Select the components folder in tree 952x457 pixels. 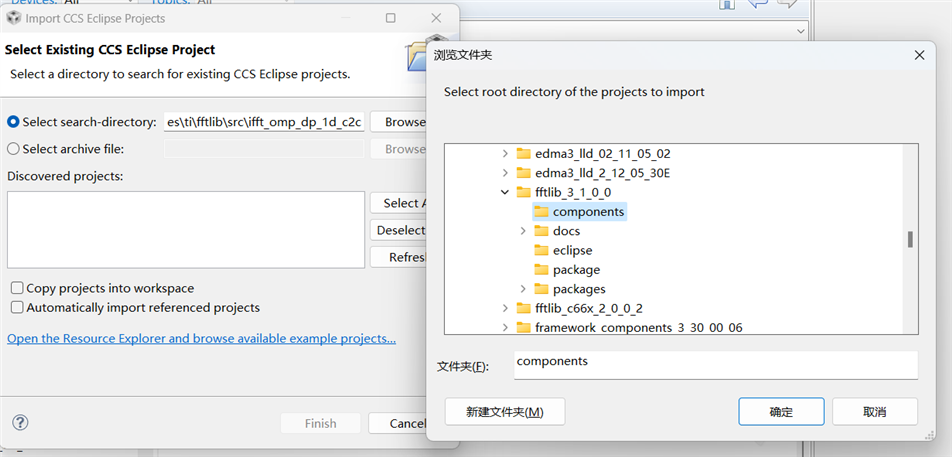point(588,212)
